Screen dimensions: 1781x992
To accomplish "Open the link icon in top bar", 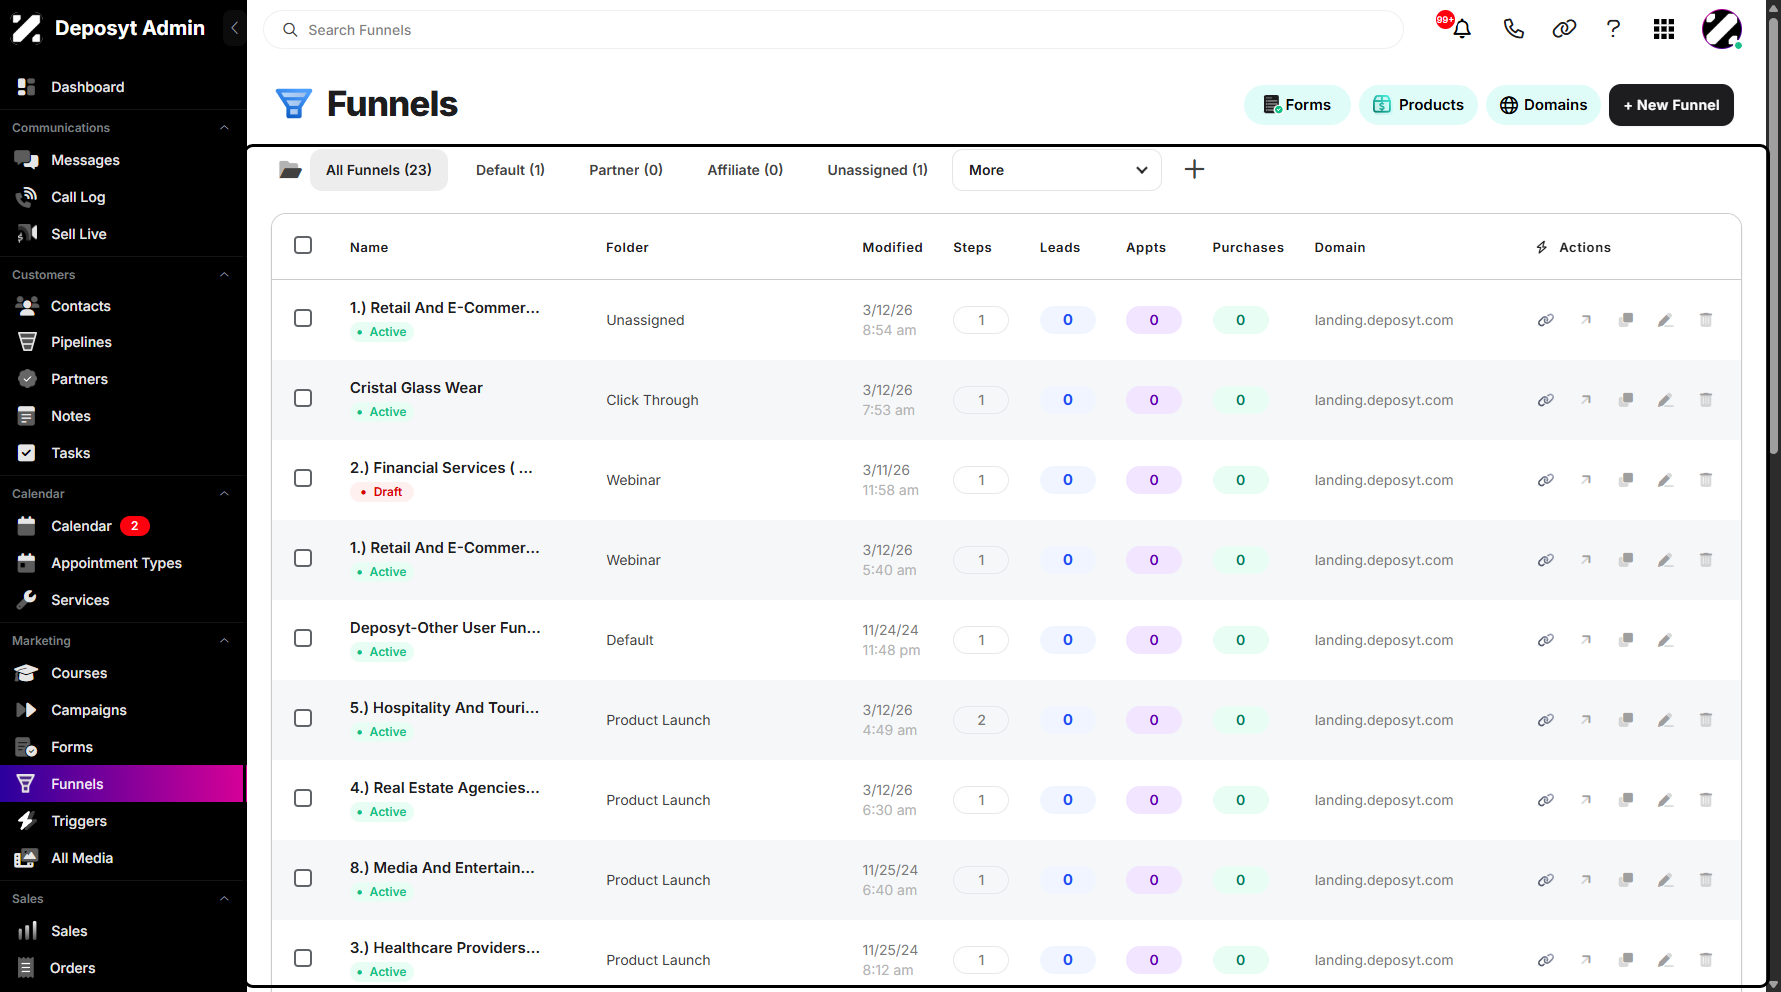I will pos(1564,29).
